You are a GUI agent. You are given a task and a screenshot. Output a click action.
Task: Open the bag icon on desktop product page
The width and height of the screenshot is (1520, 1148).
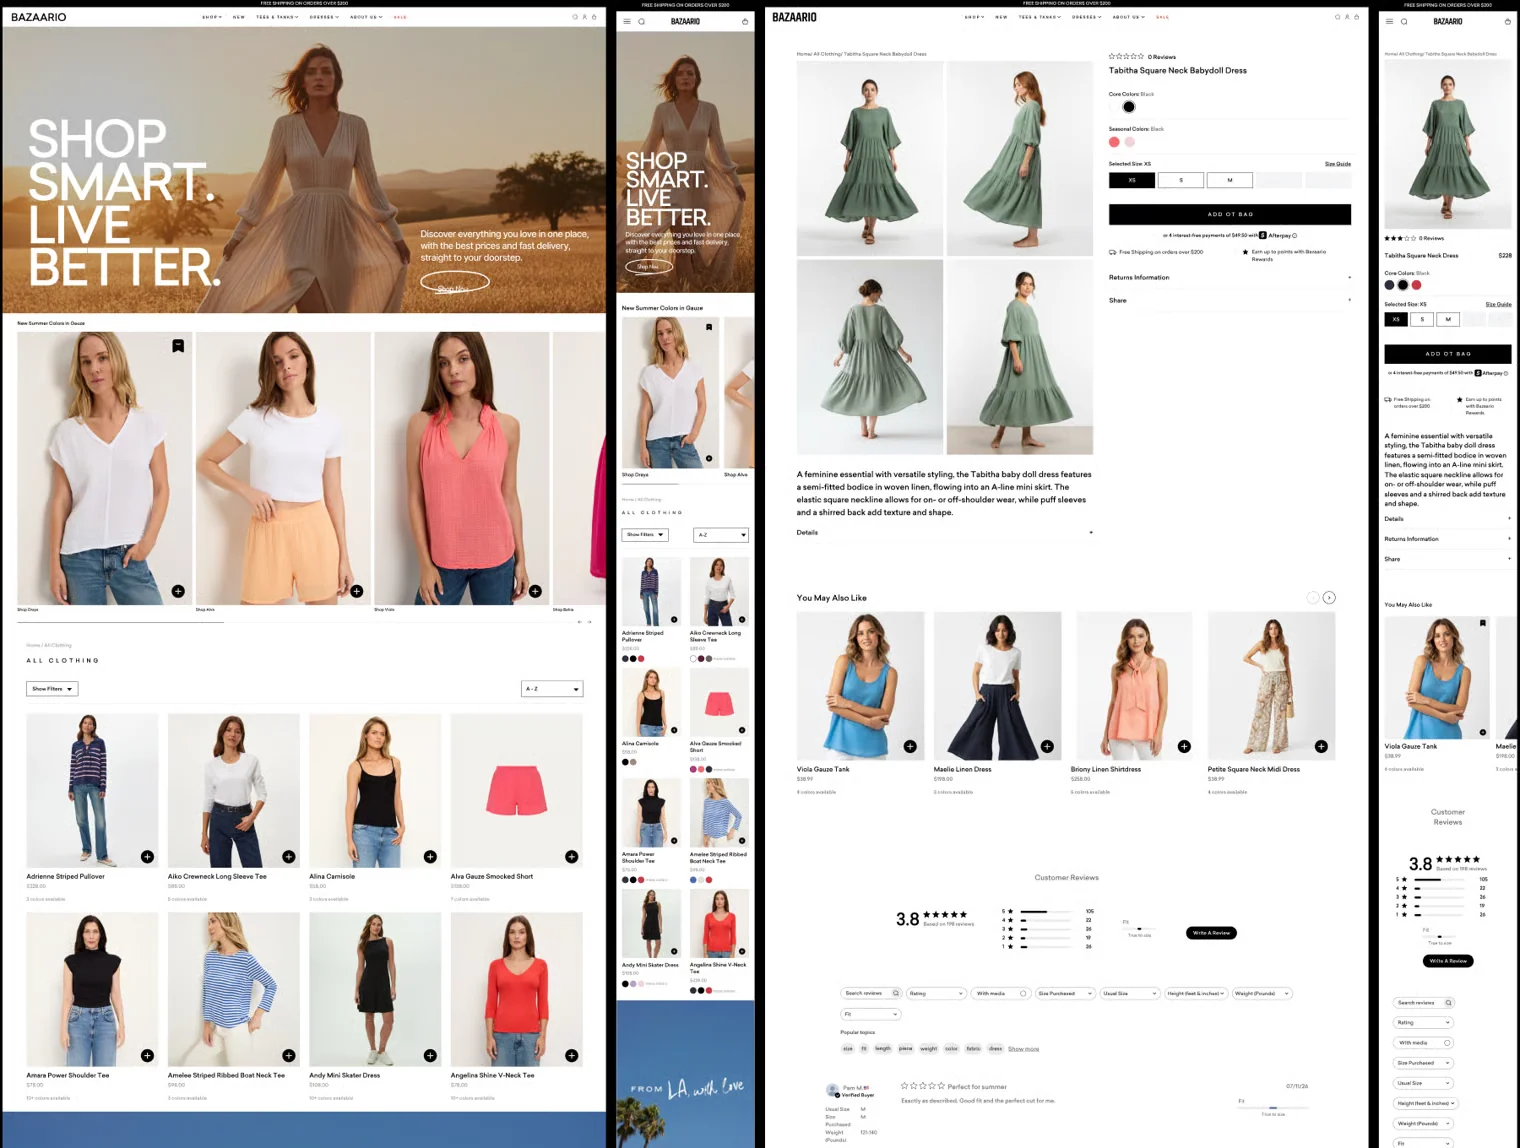[1357, 17]
